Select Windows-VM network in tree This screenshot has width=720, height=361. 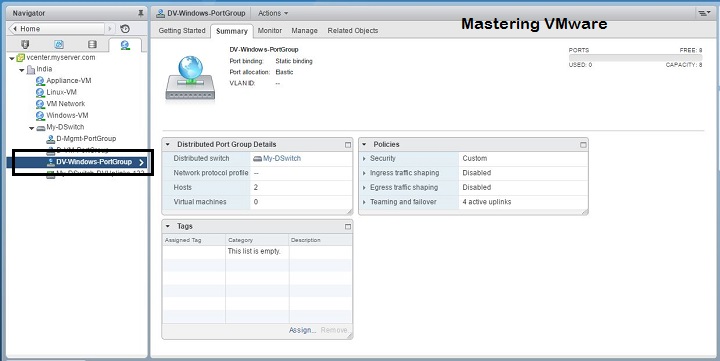coord(67,115)
